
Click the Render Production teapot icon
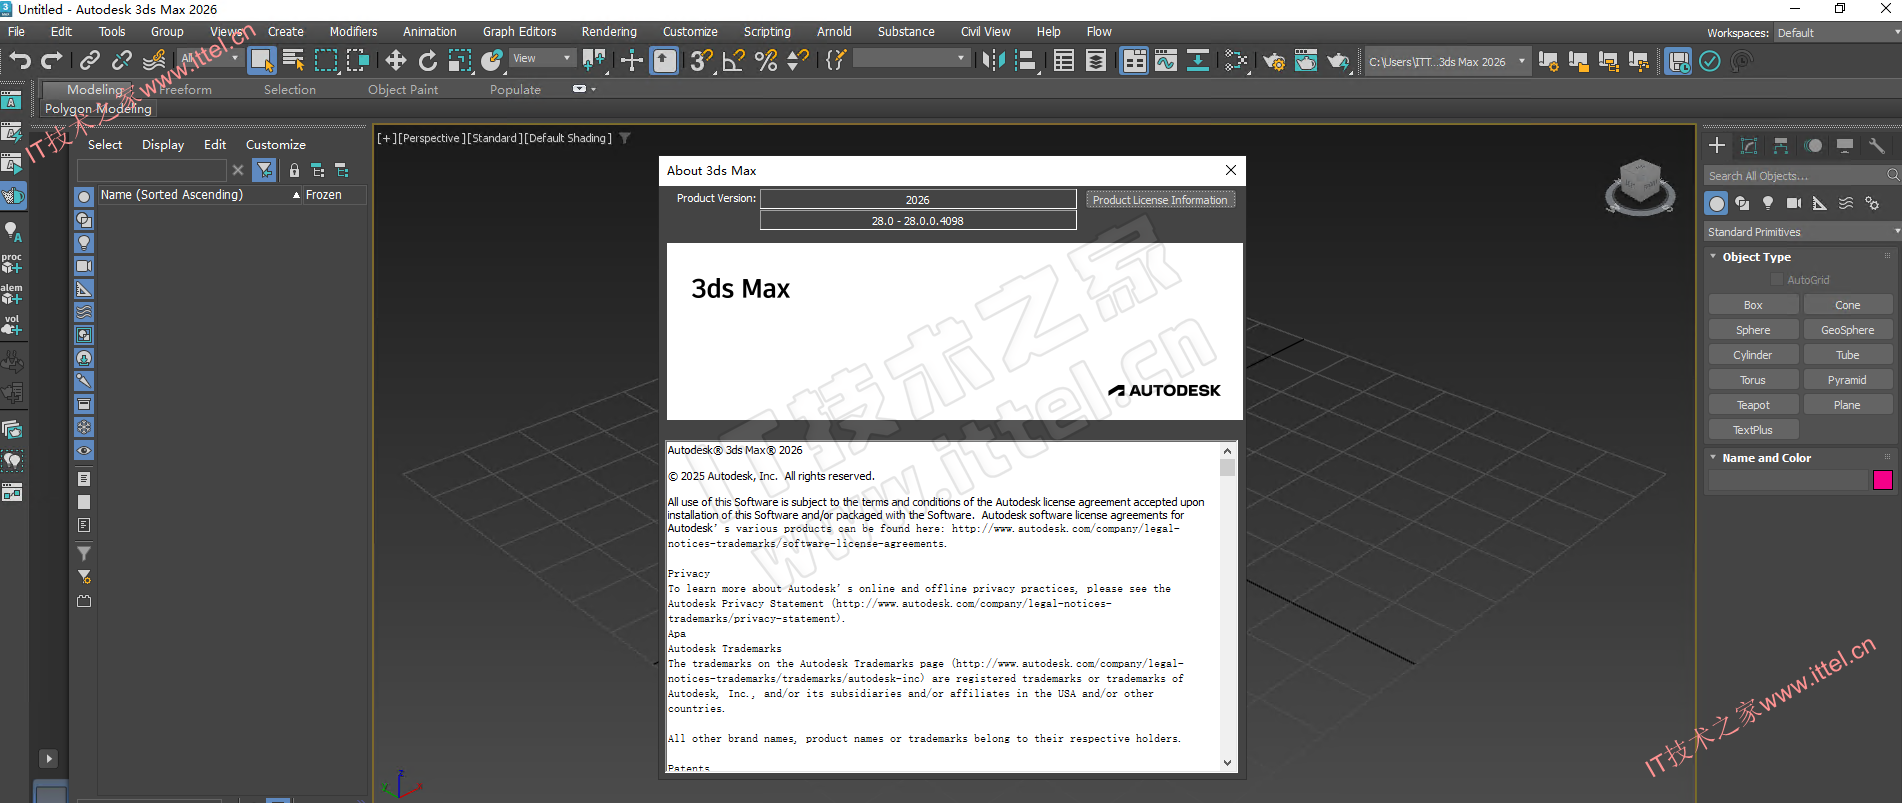point(1338,61)
